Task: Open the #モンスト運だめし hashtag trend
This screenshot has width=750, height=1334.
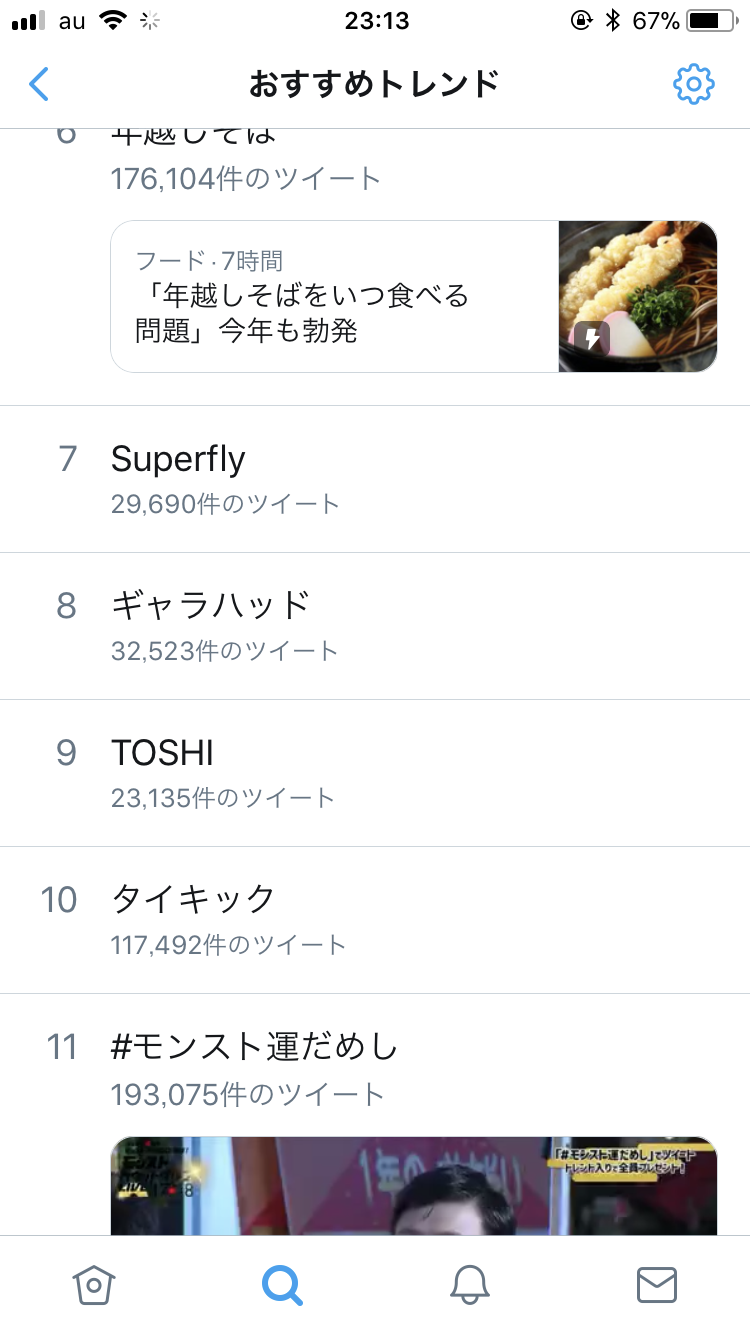Action: tap(255, 1047)
